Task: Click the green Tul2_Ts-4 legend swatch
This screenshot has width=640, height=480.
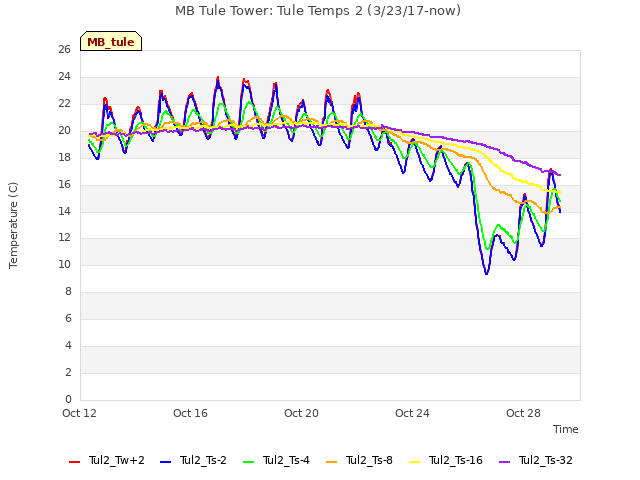Action: pyautogui.click(x=249, y=462)
